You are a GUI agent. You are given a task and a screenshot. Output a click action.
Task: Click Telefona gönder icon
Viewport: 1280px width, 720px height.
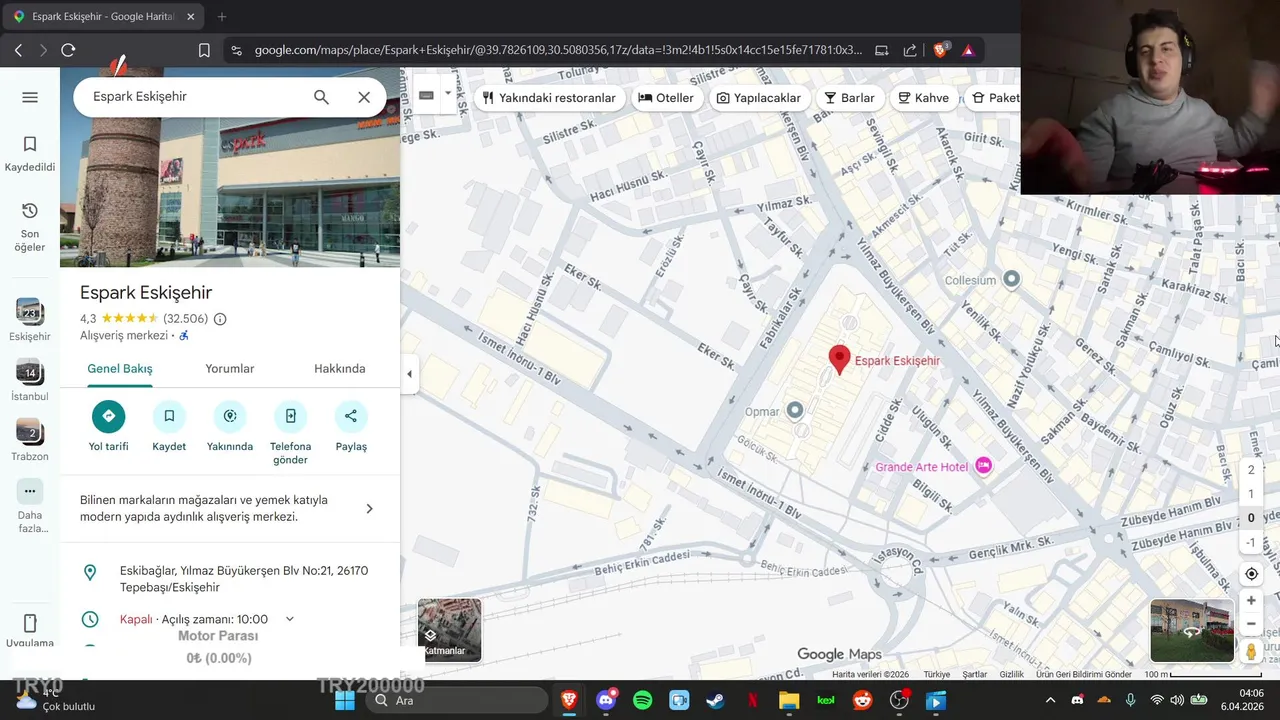pyautogui.click(x=290, y=416)
